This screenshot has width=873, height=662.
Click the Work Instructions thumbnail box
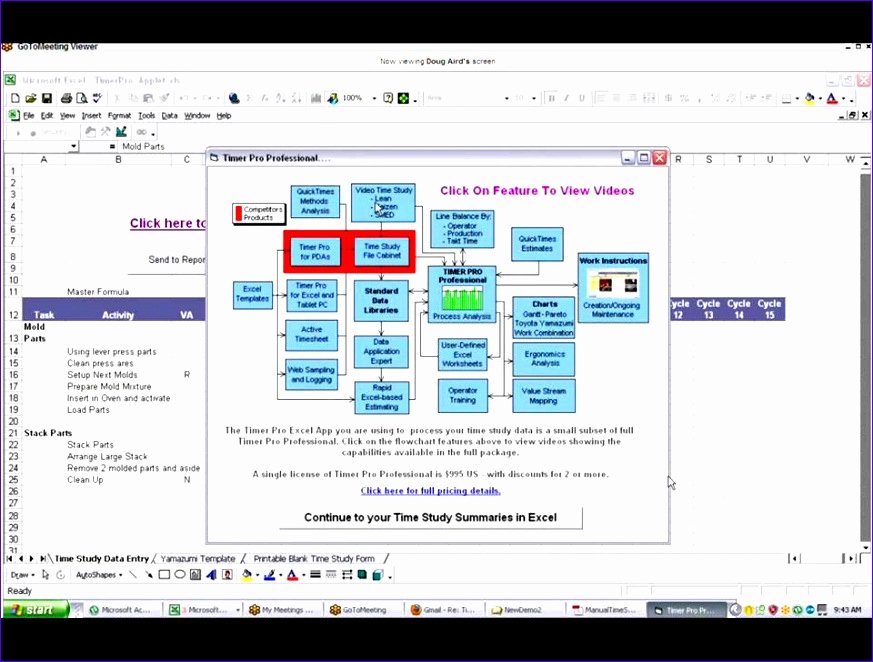613,287
